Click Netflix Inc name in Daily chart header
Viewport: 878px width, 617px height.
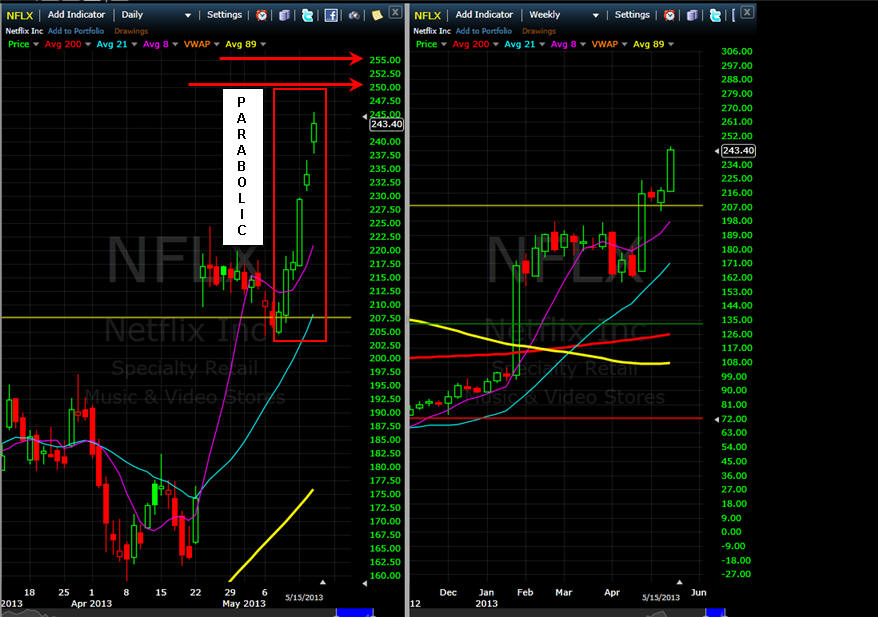(x=24, y=31)
